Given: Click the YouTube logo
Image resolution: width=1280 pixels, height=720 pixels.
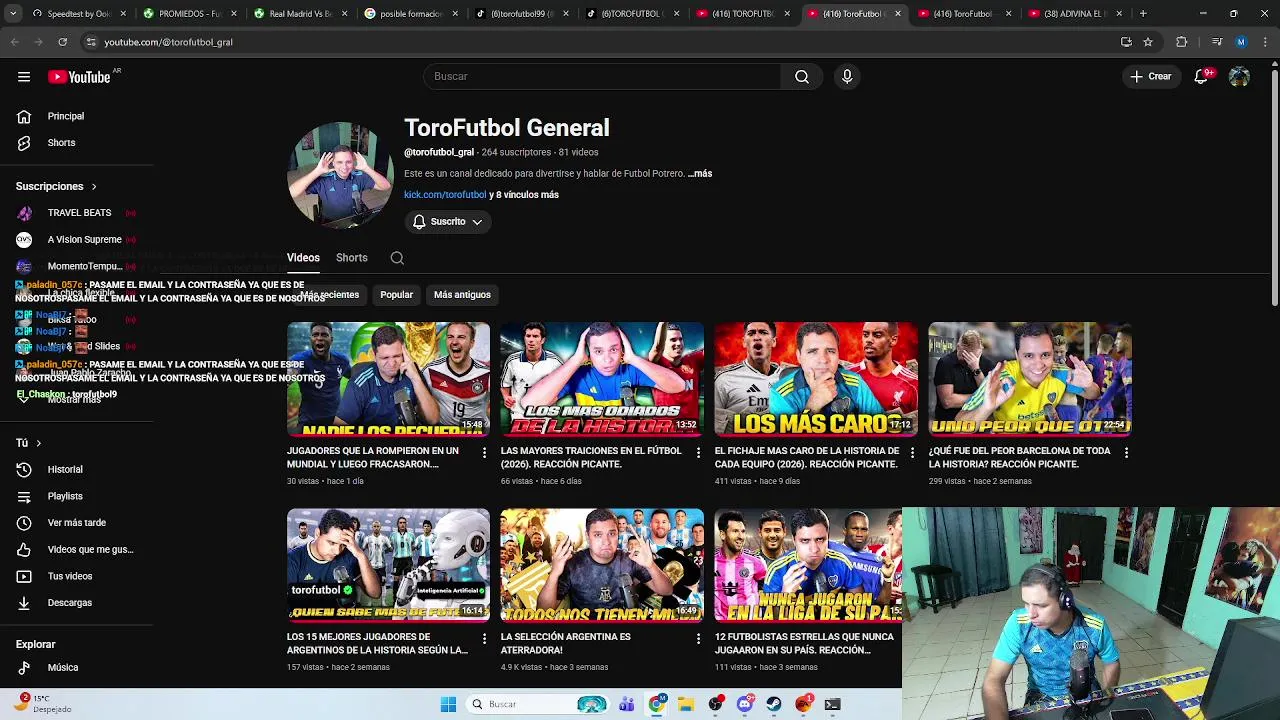Looking at the screenshot, I should coord(79,77).
